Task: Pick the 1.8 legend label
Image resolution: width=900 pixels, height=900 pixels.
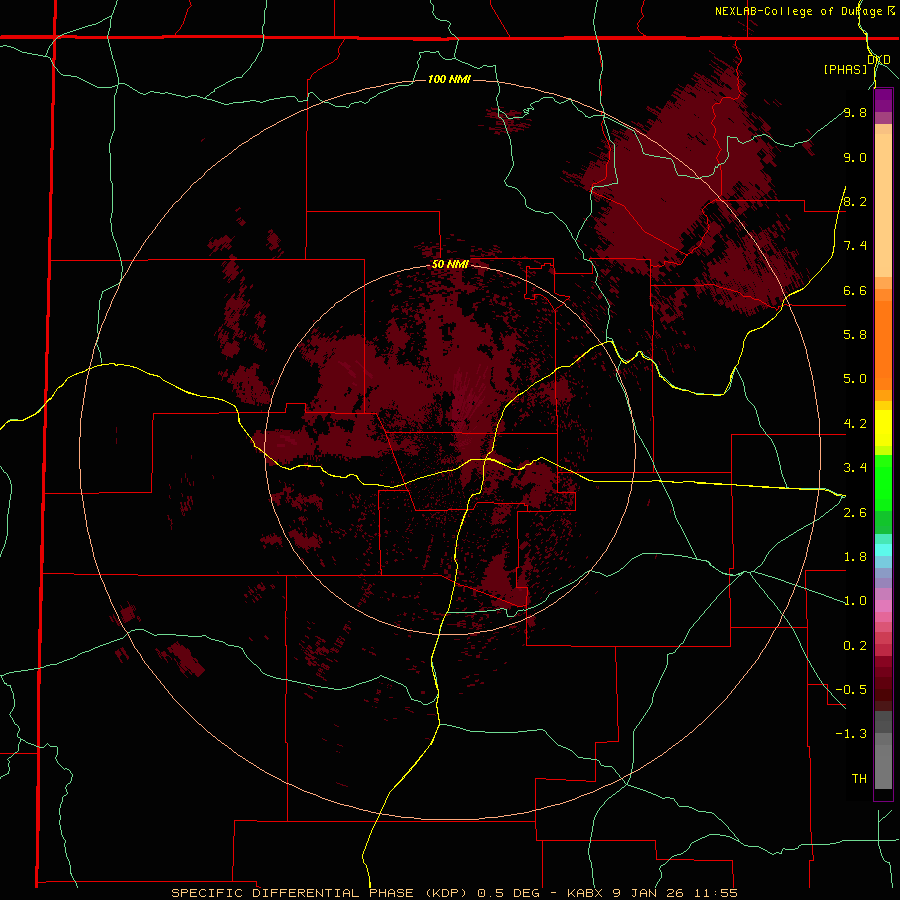Action: [855, 557]
